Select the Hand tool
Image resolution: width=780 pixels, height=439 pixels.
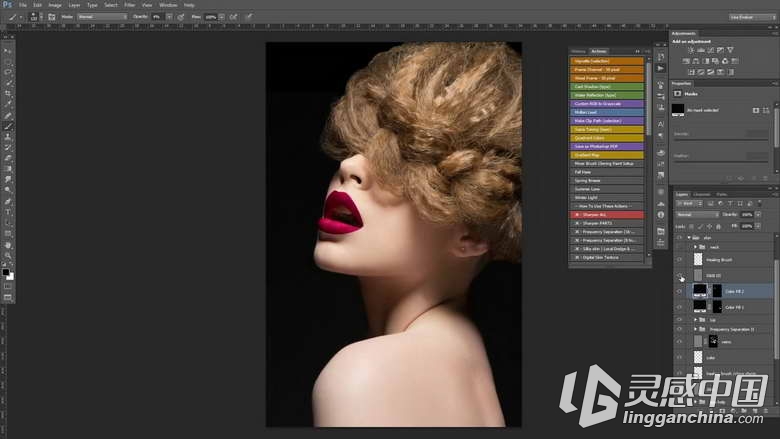coord(7,245)
